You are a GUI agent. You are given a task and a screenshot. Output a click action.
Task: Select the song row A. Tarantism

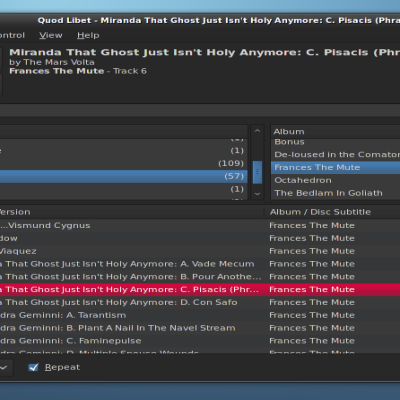[x=200, y=315]
